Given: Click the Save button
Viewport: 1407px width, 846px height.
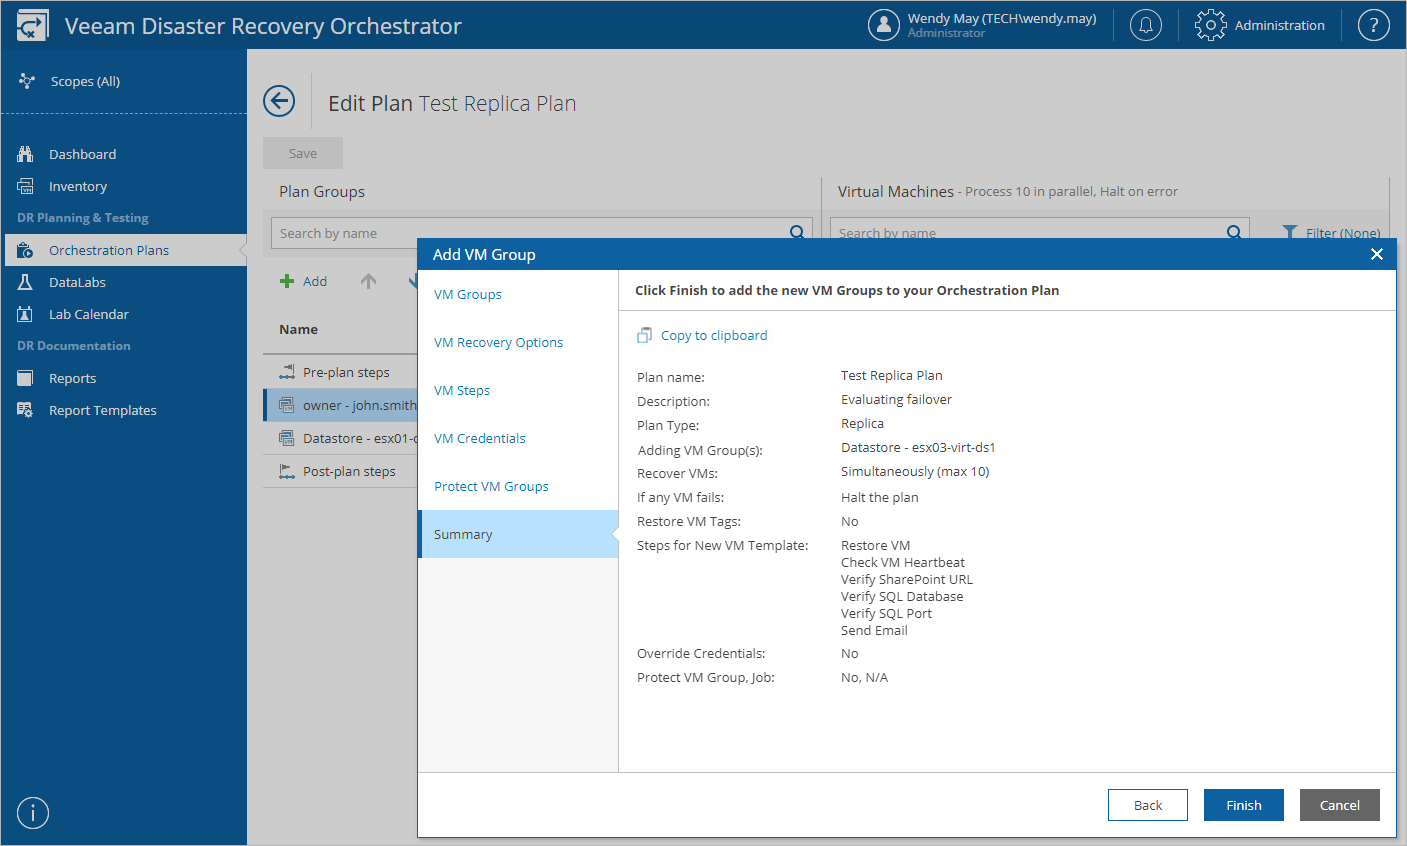Looking at the screenshot, I should coord(303,153).
